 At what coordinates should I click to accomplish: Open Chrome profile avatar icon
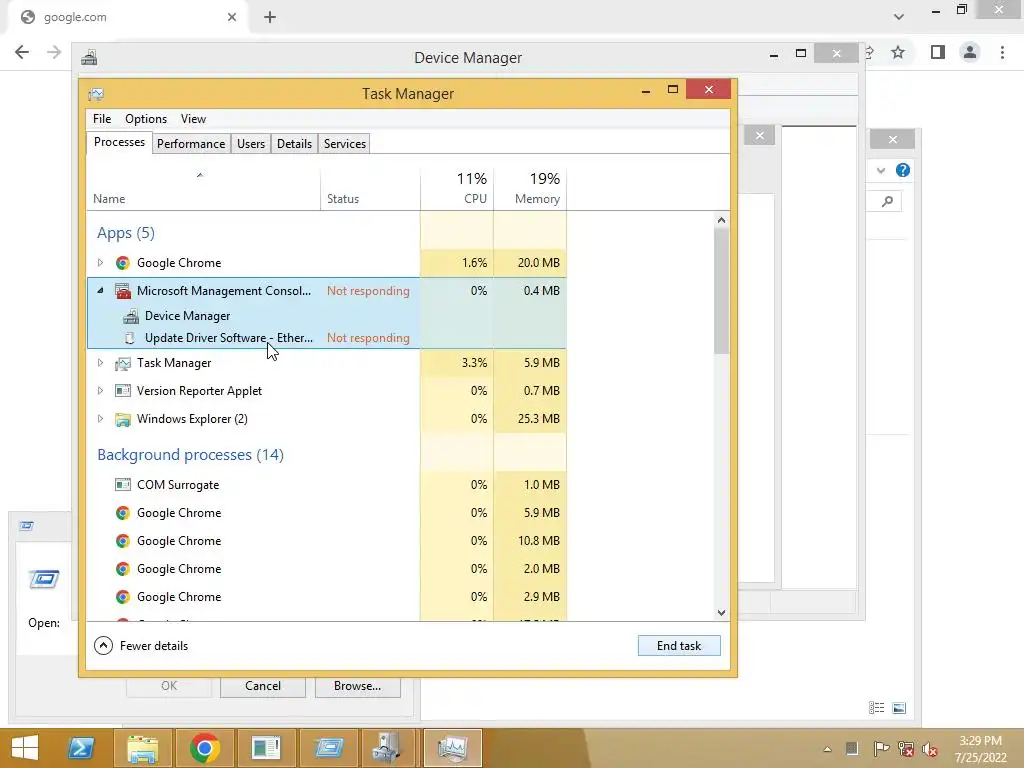coord(970,52)
